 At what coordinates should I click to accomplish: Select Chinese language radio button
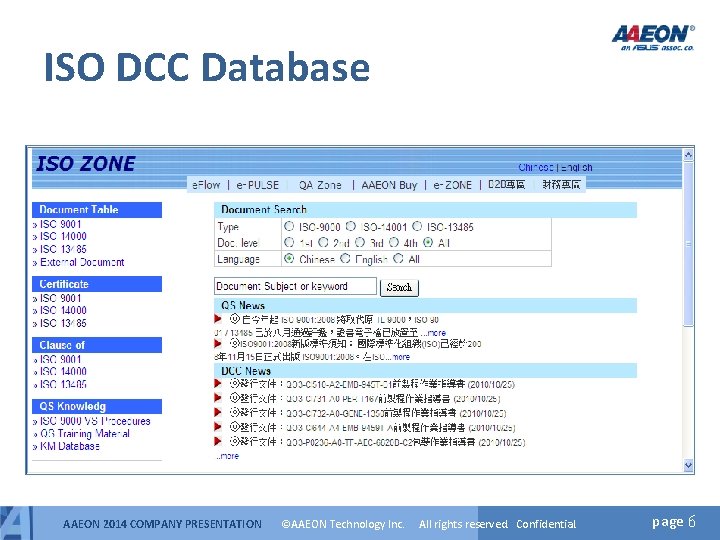pyautogui.click(x=289, y=259)
